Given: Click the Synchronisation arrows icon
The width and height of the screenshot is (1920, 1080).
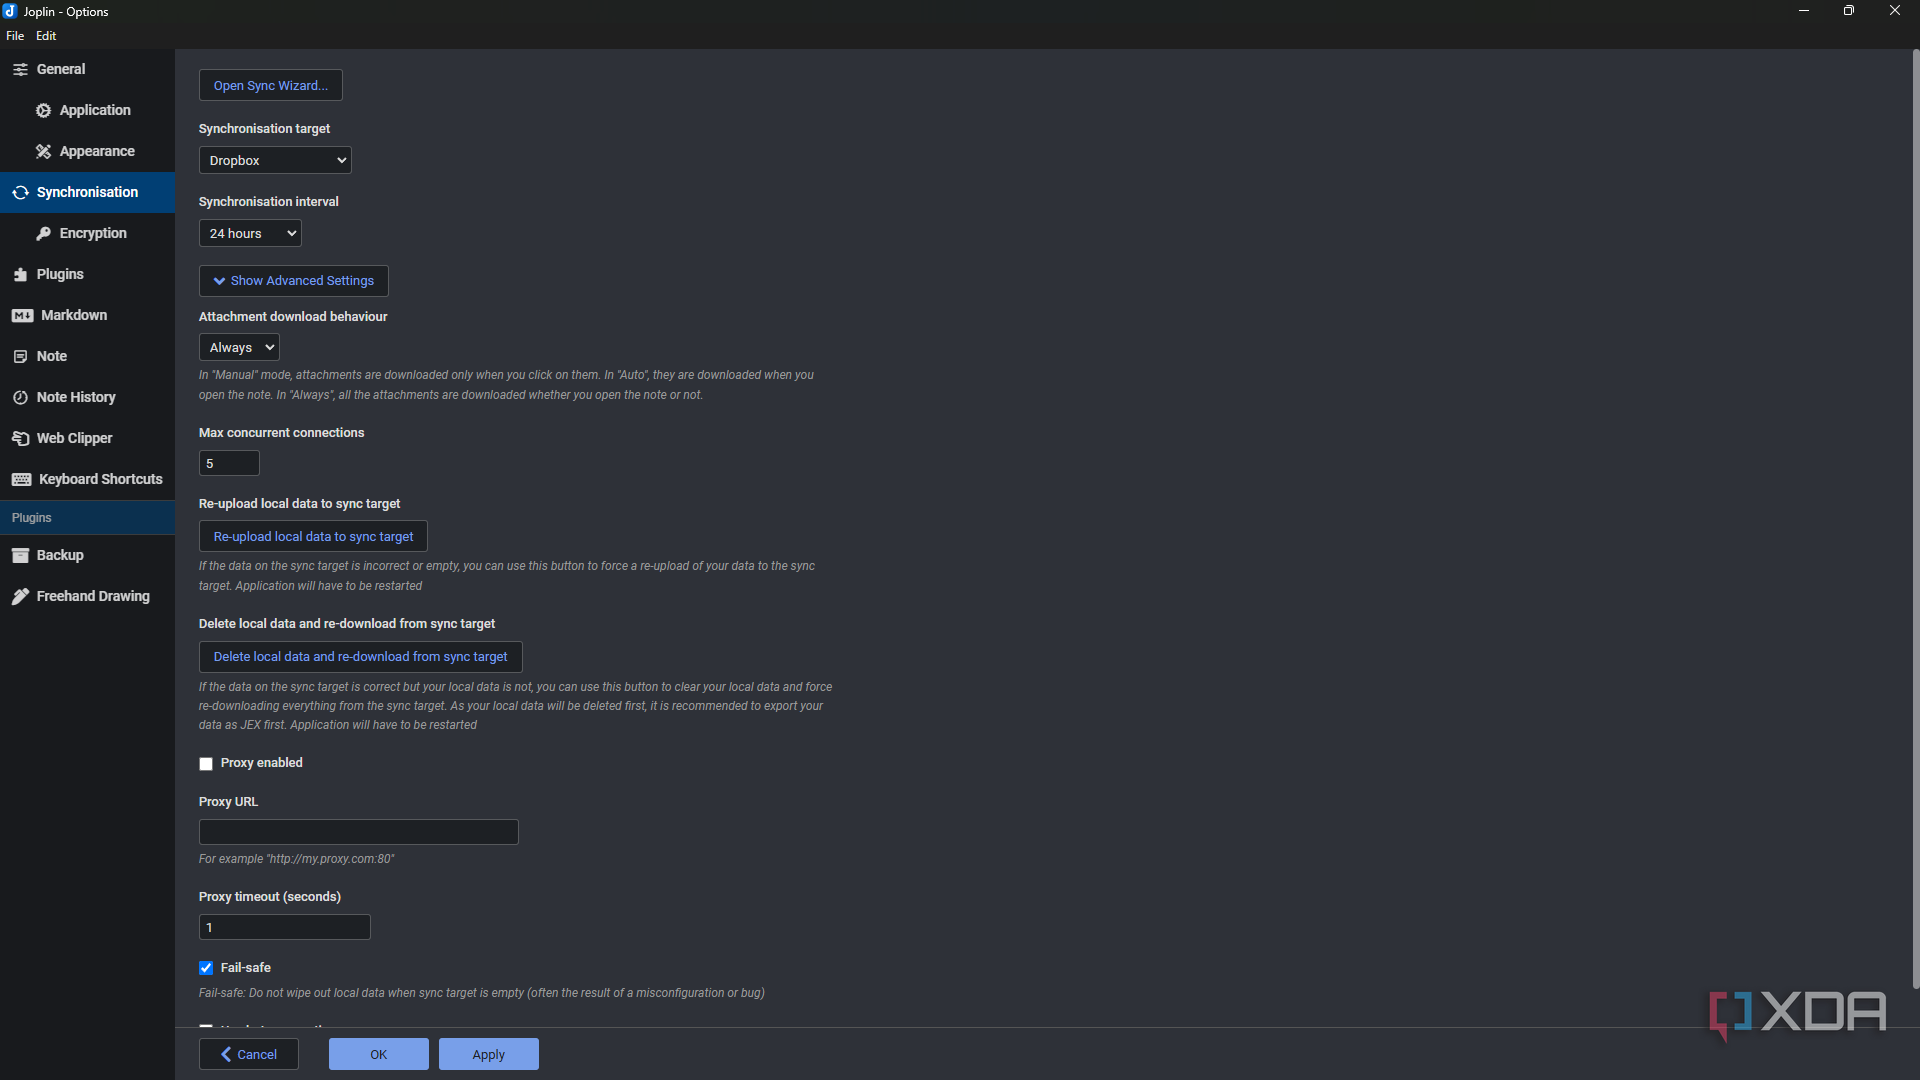Looking at the screenshot, I should coord(20,192).
